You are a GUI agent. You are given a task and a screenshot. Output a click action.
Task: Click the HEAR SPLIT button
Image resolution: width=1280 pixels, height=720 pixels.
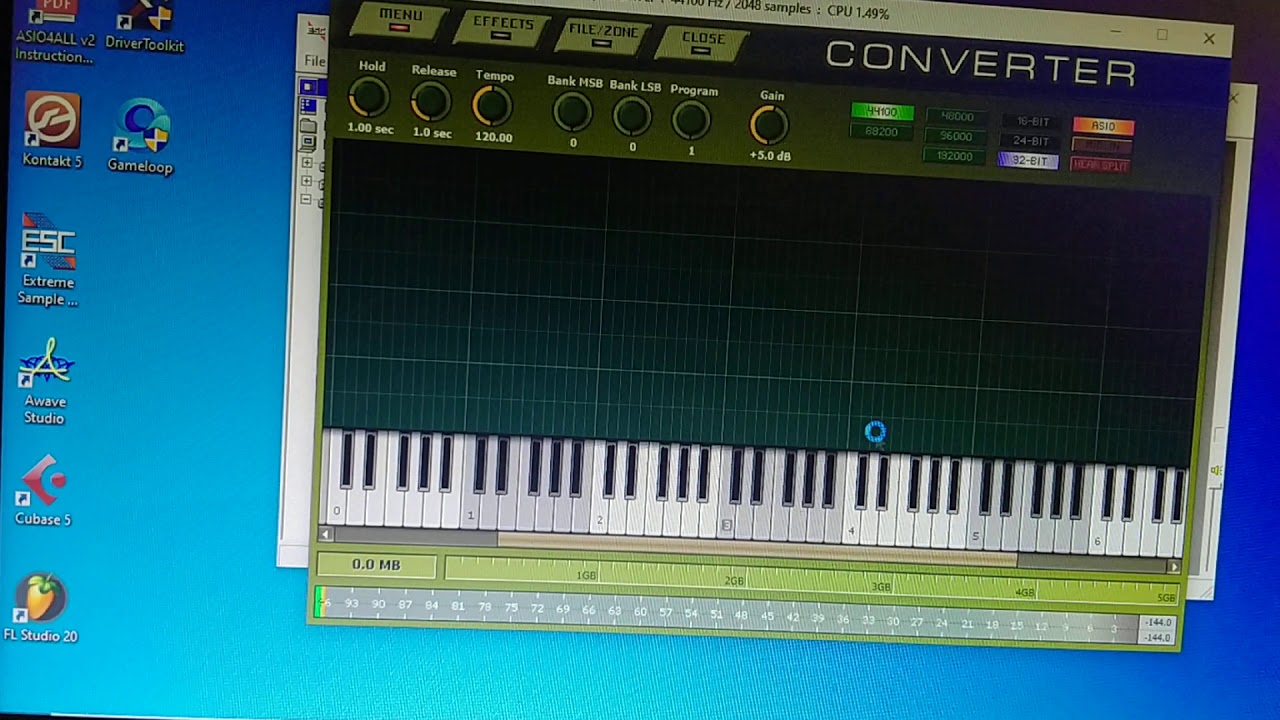point(1100,165)
